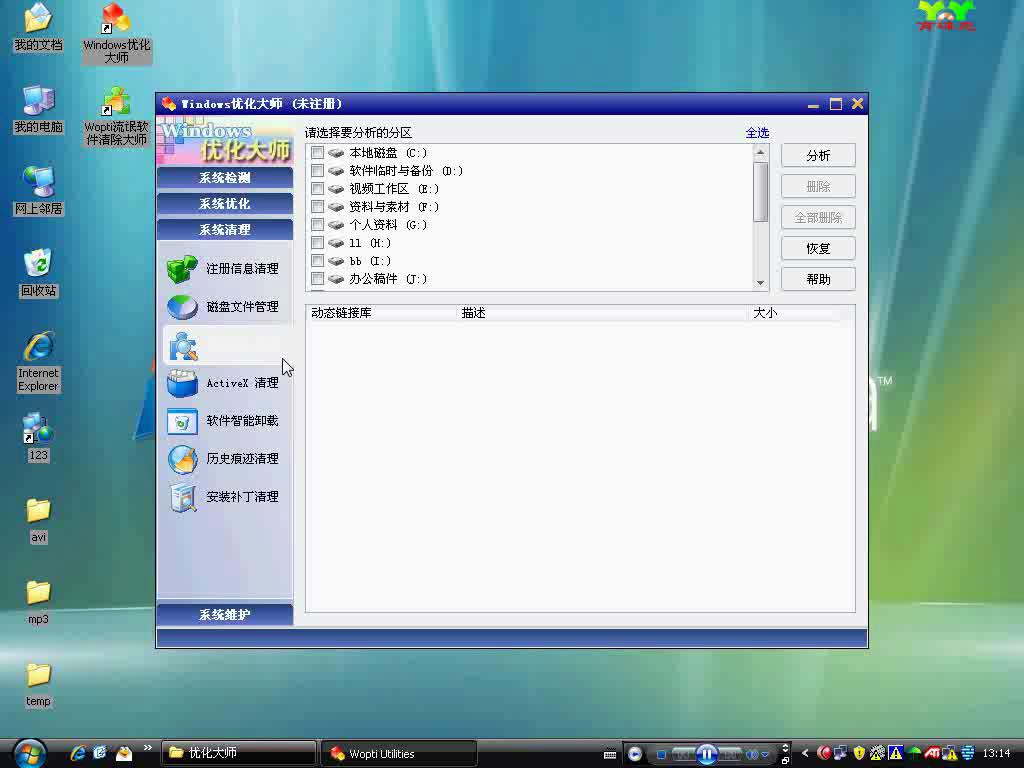Select the 网上邻居 desktop icon
This screenshot has width=1024, height=768.
pos(39,191)
